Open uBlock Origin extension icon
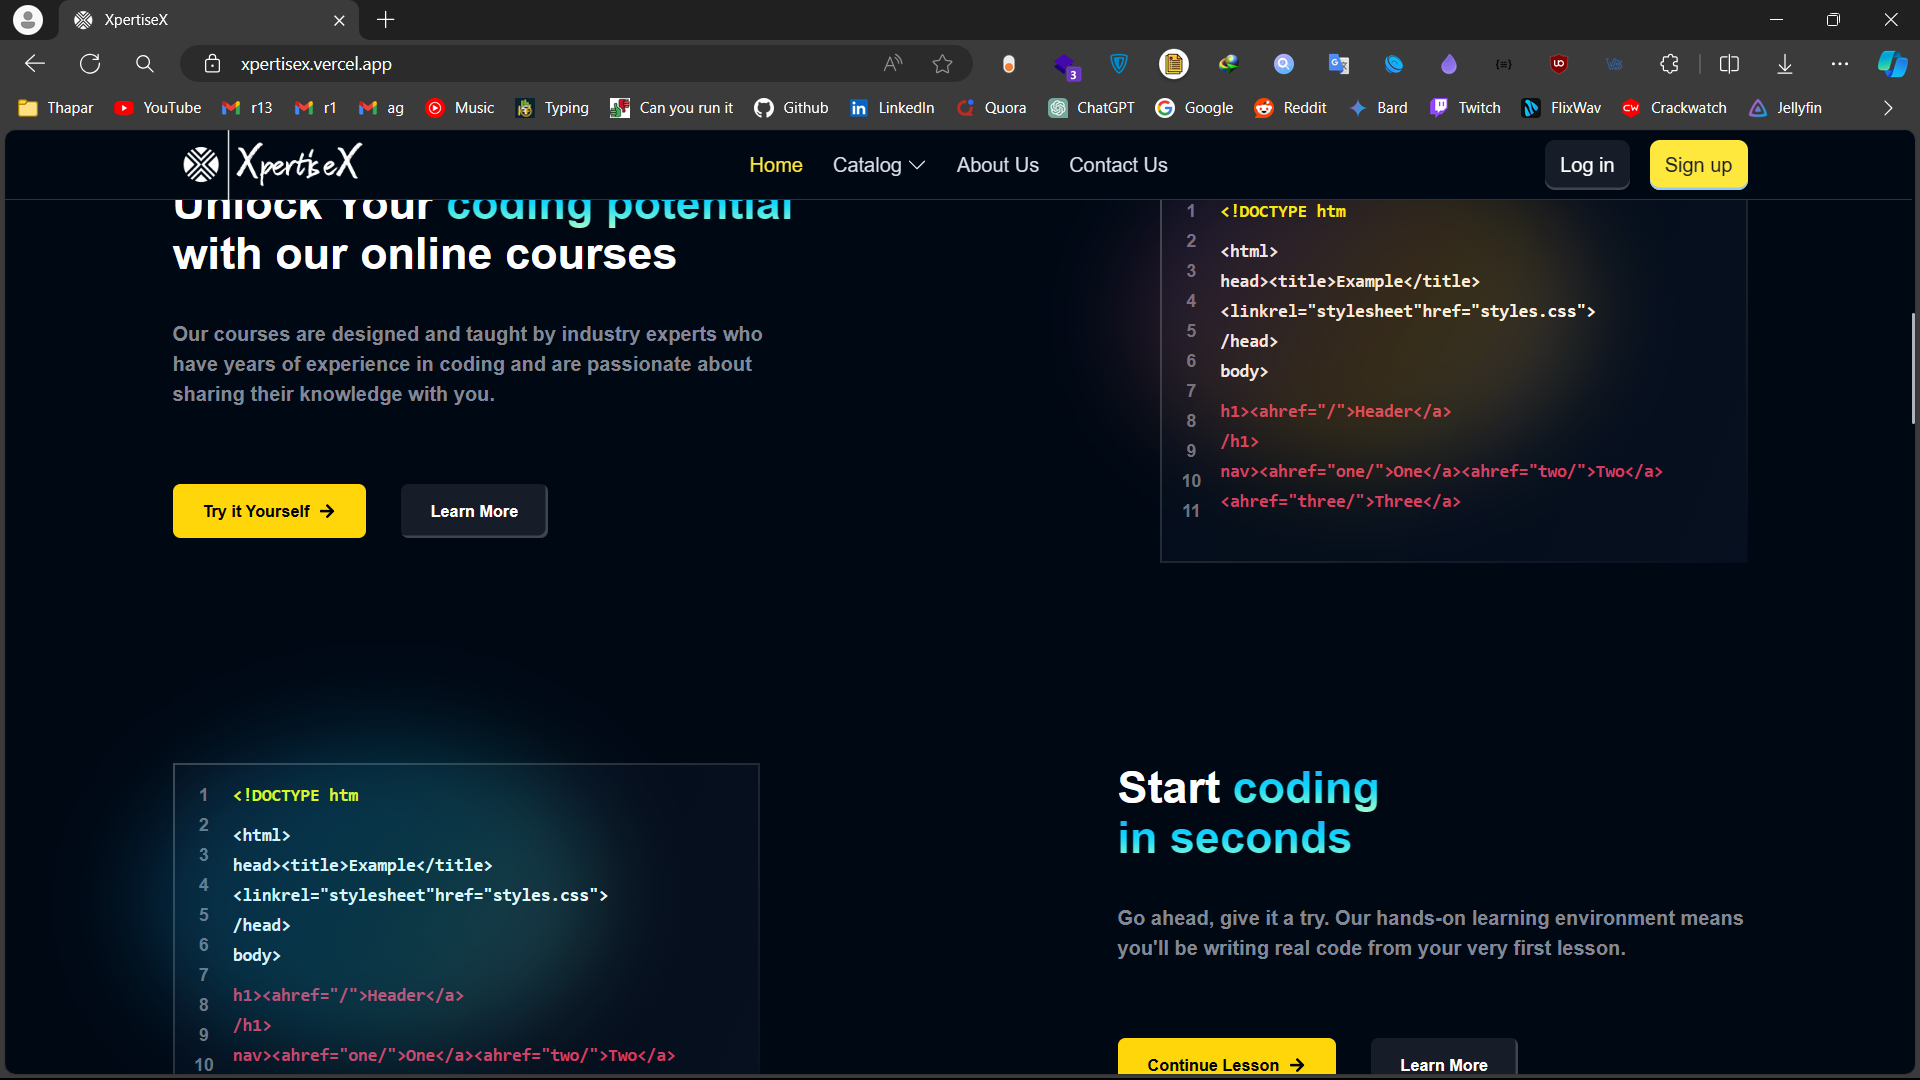The height and width of the screenshot is (1080, 1920). pos(1558,64)
